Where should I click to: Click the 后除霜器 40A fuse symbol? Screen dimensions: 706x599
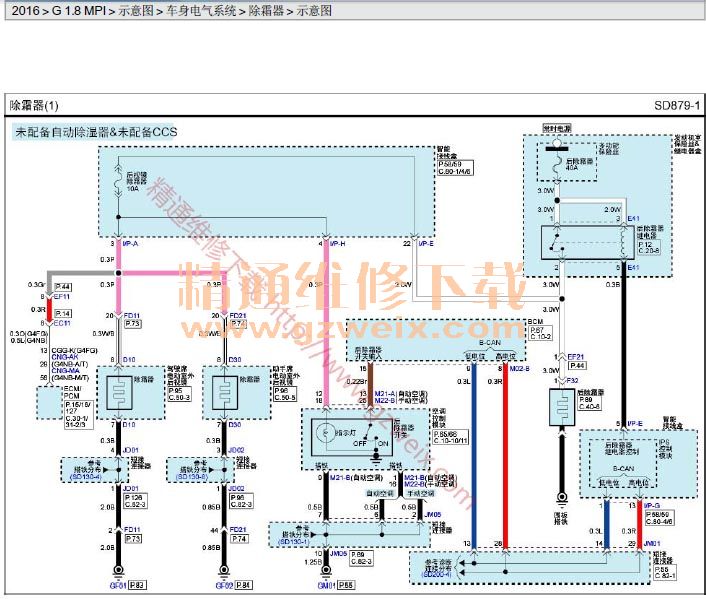(x=557, y=164)
